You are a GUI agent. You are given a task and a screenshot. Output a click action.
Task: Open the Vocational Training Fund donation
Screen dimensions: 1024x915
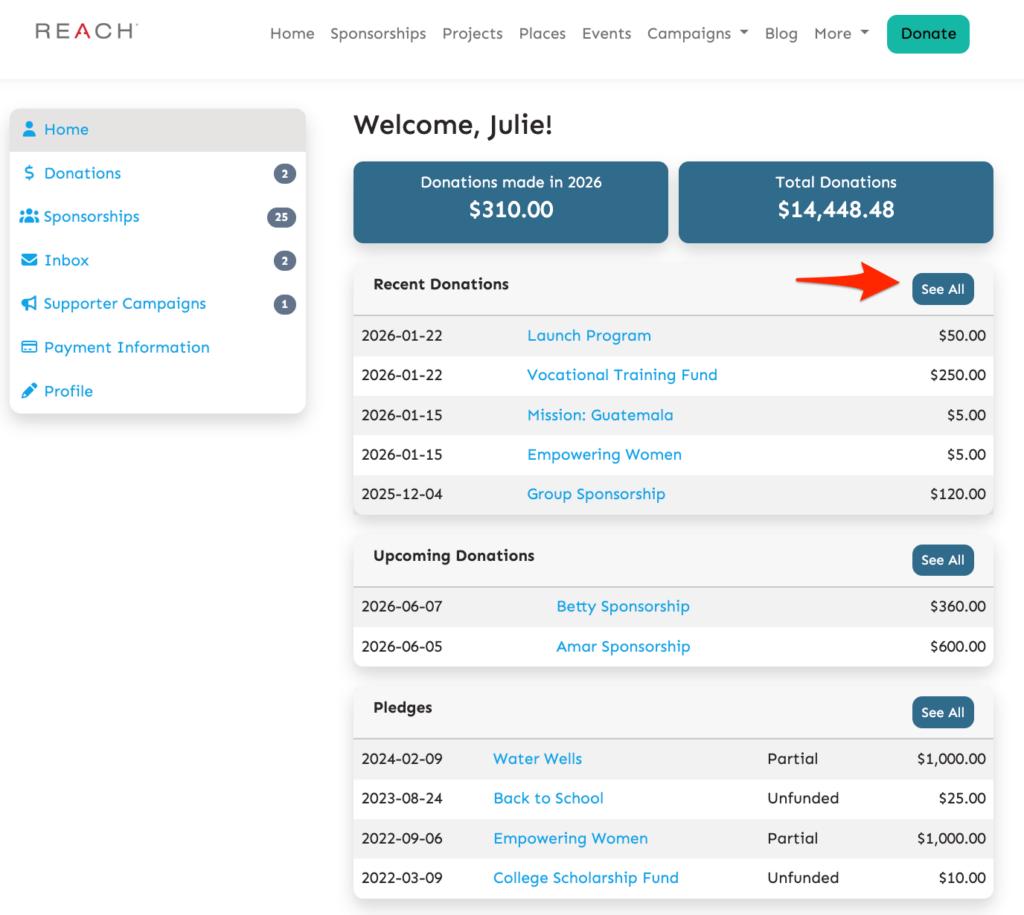coord(621,375)
